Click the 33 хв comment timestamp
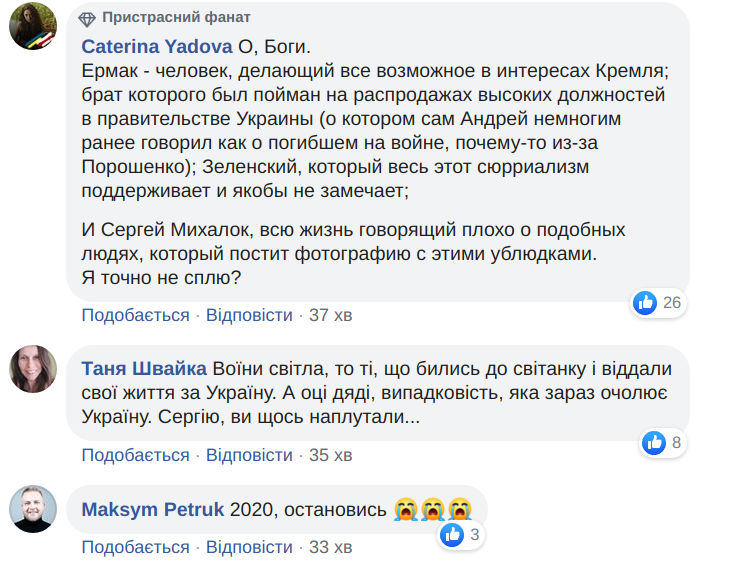 coord(331,547)
